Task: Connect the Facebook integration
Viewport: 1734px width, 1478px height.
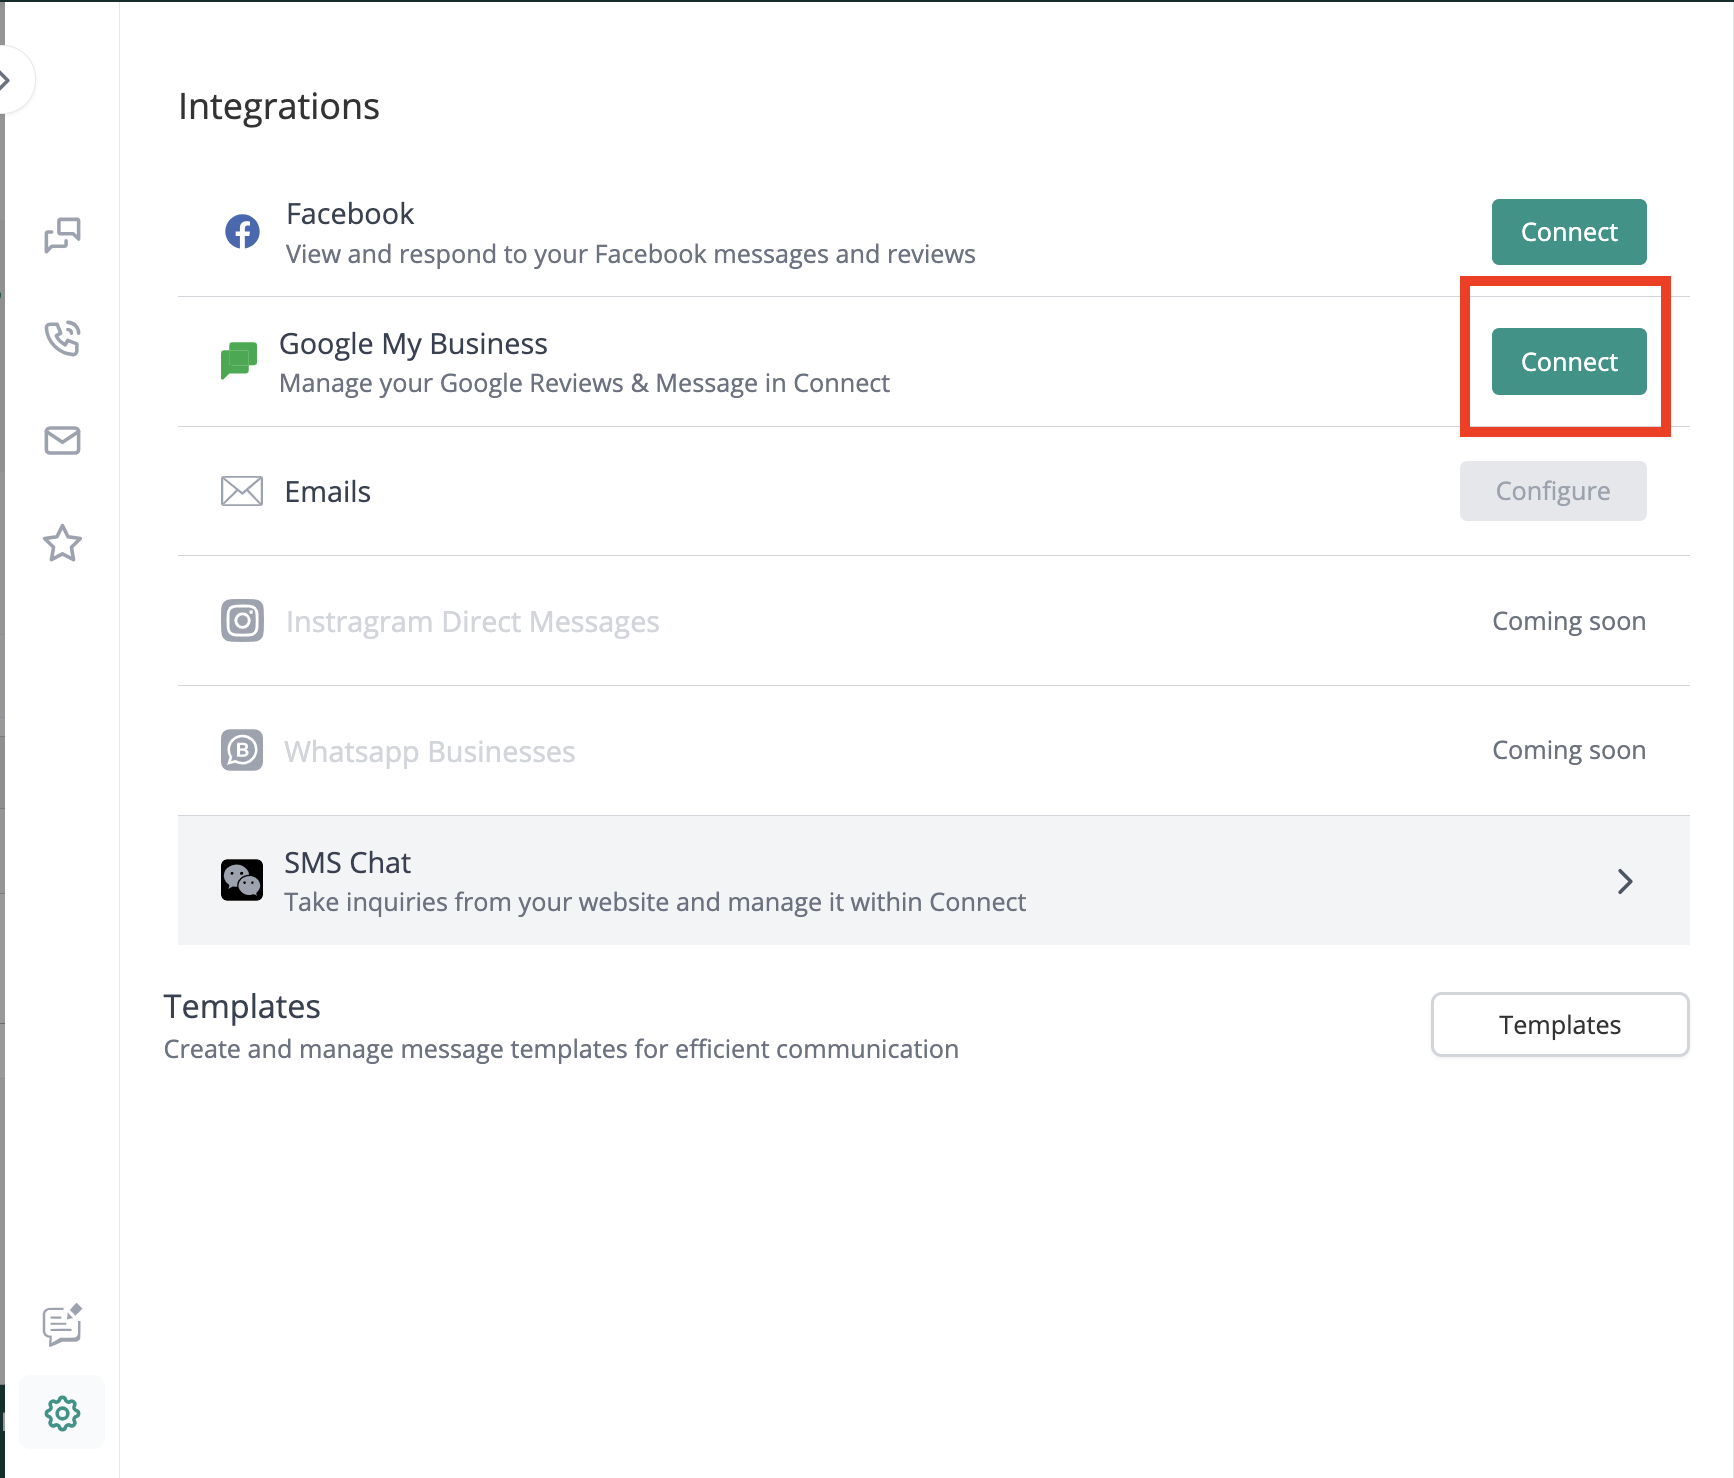Action: 1569,232
